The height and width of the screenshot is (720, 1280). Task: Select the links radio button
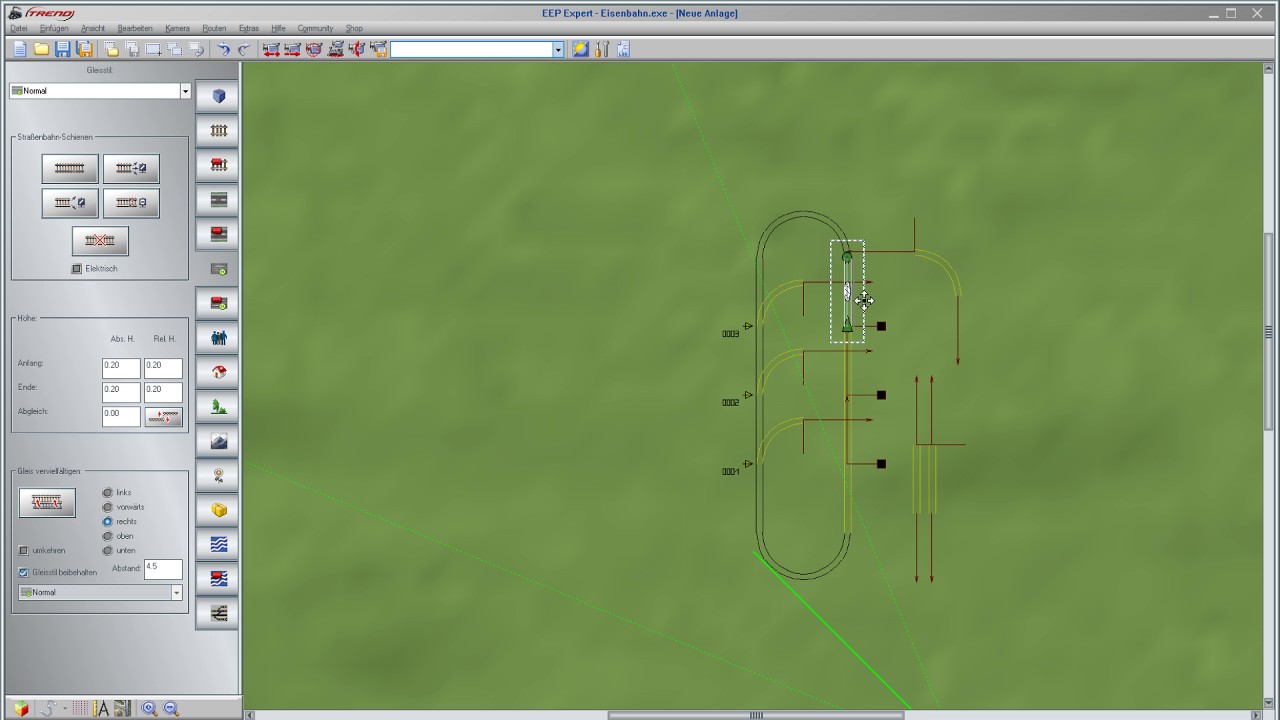(108, 492)
